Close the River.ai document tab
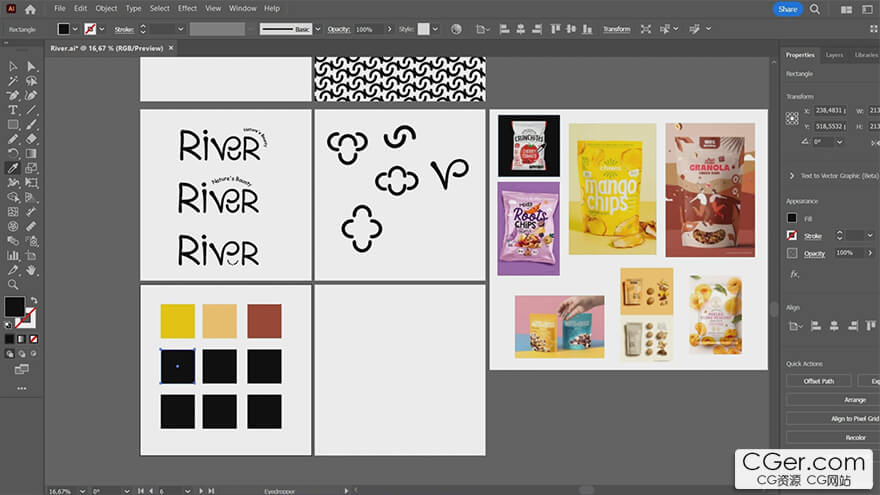Image resolution: width=880 pixels, height=495 pixels. pos(171,48)
